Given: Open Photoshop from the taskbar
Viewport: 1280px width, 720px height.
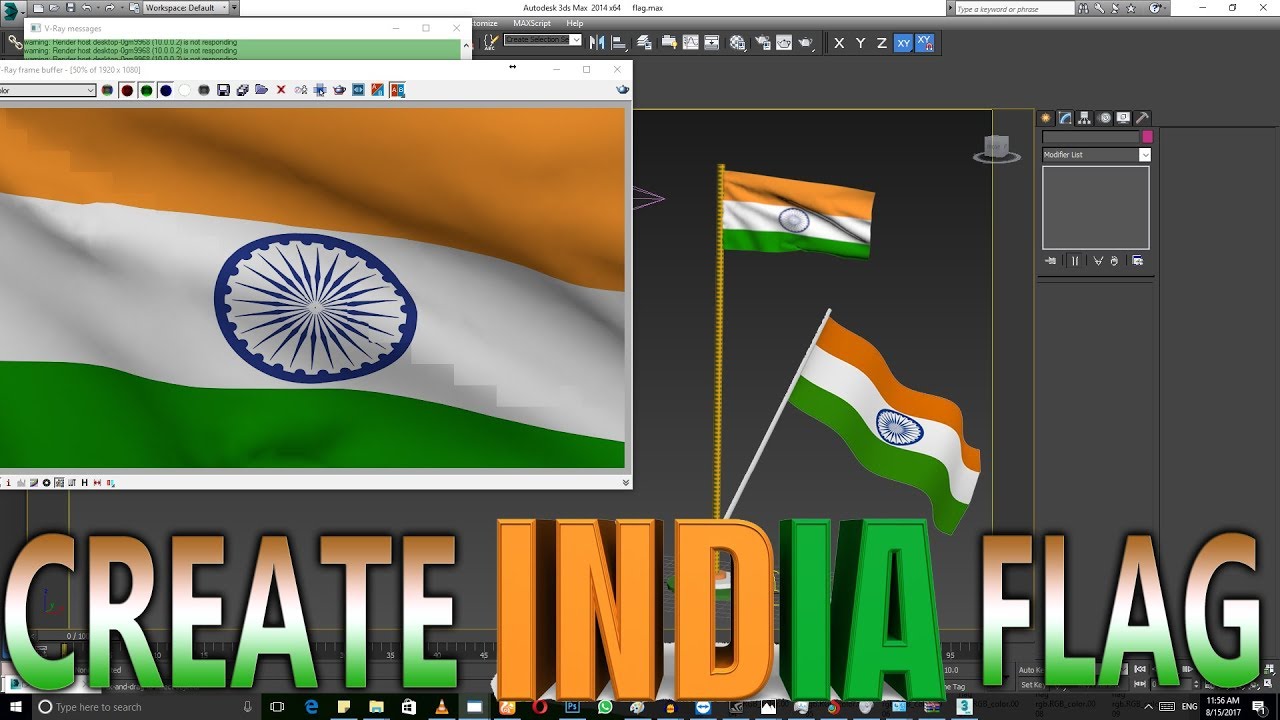Looking at the screenshot, I should tap(572, 707).
